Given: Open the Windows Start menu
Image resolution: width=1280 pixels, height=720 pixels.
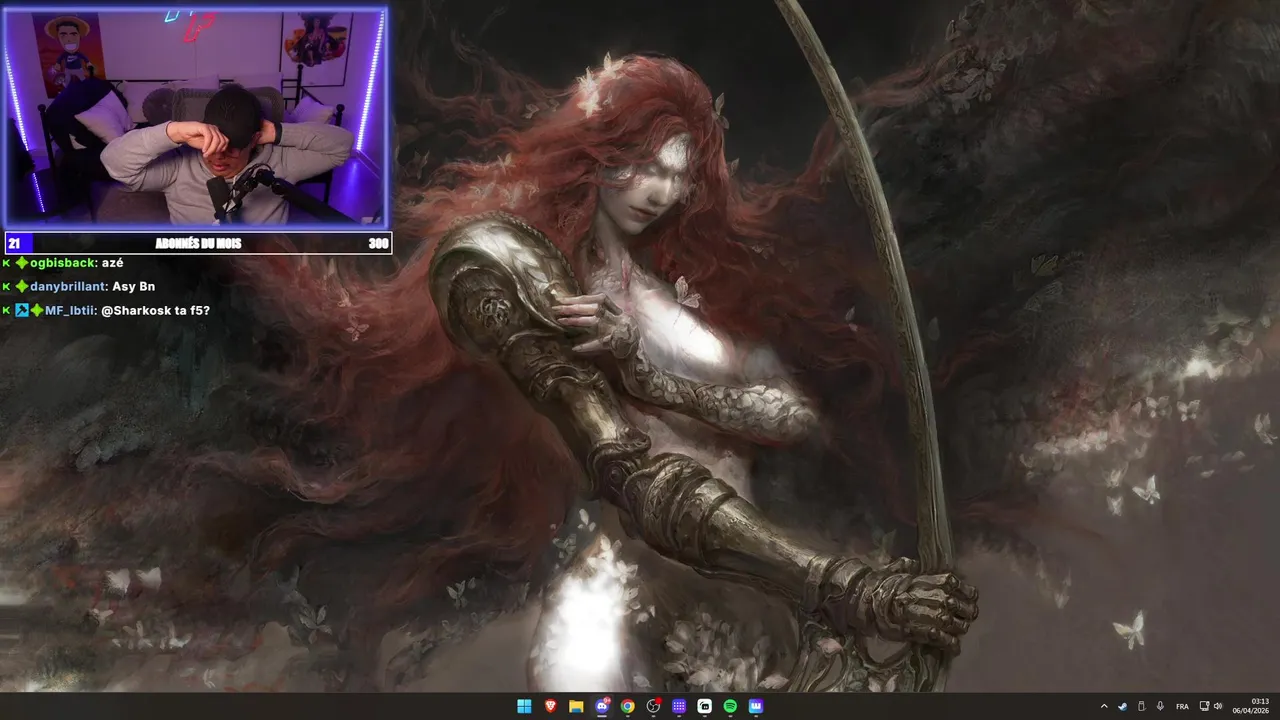Looking at the screenshot, I should pos(524,706).
